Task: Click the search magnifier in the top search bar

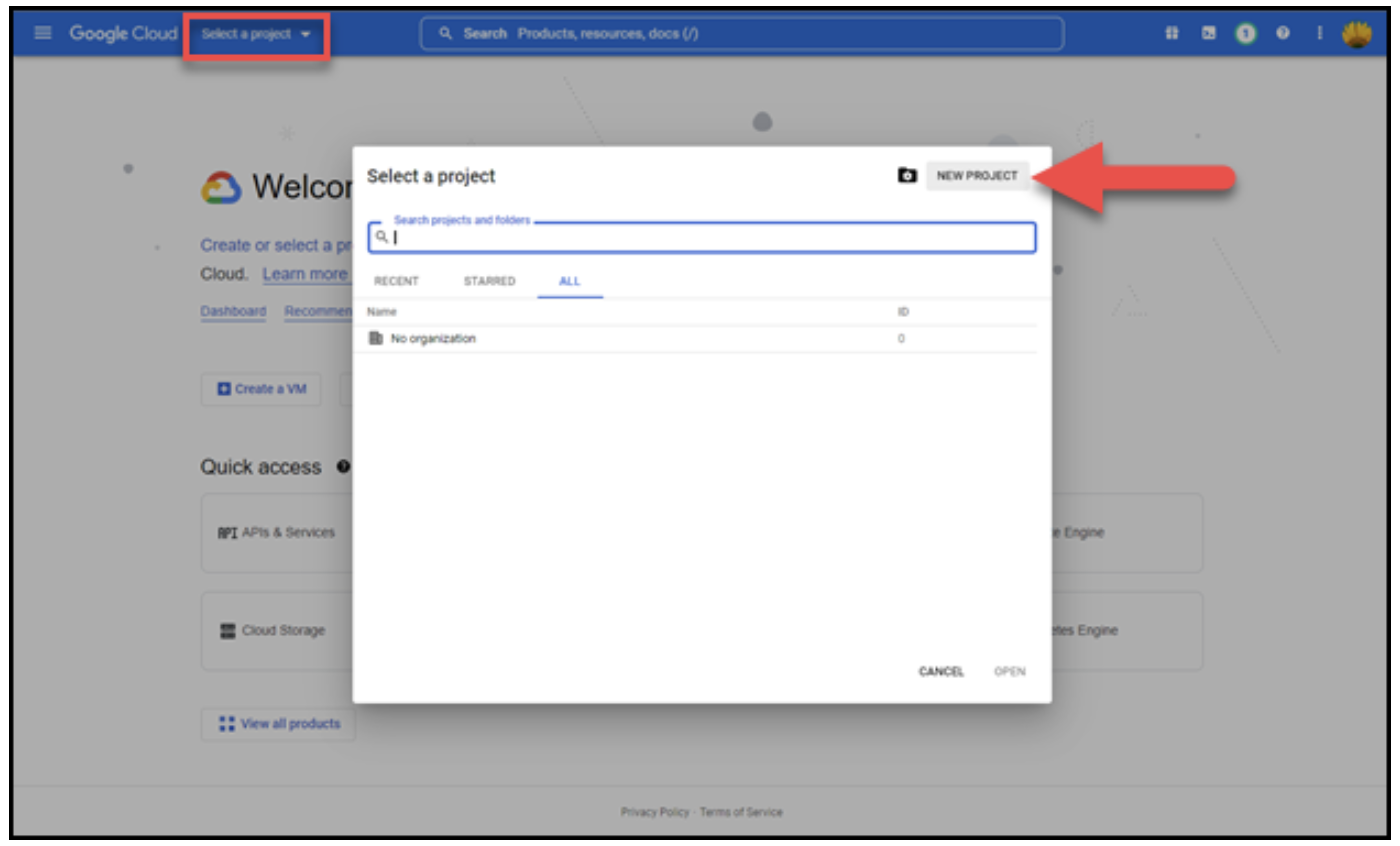Action: [x=446, y=34]
